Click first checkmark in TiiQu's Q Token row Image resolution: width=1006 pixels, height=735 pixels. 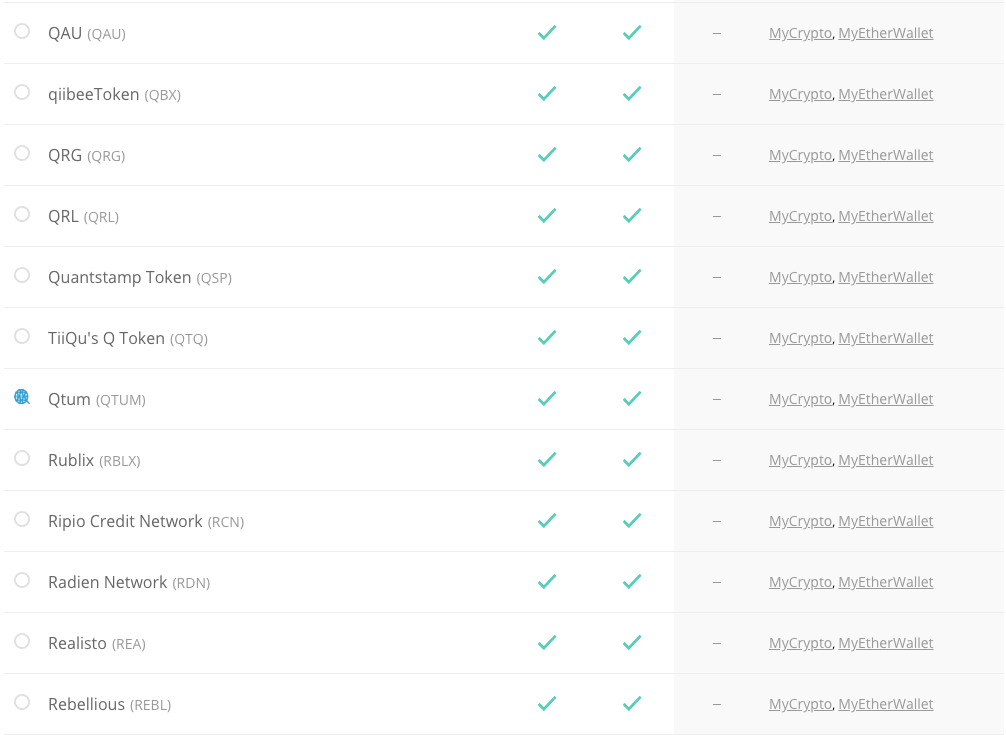coord(547,337)
